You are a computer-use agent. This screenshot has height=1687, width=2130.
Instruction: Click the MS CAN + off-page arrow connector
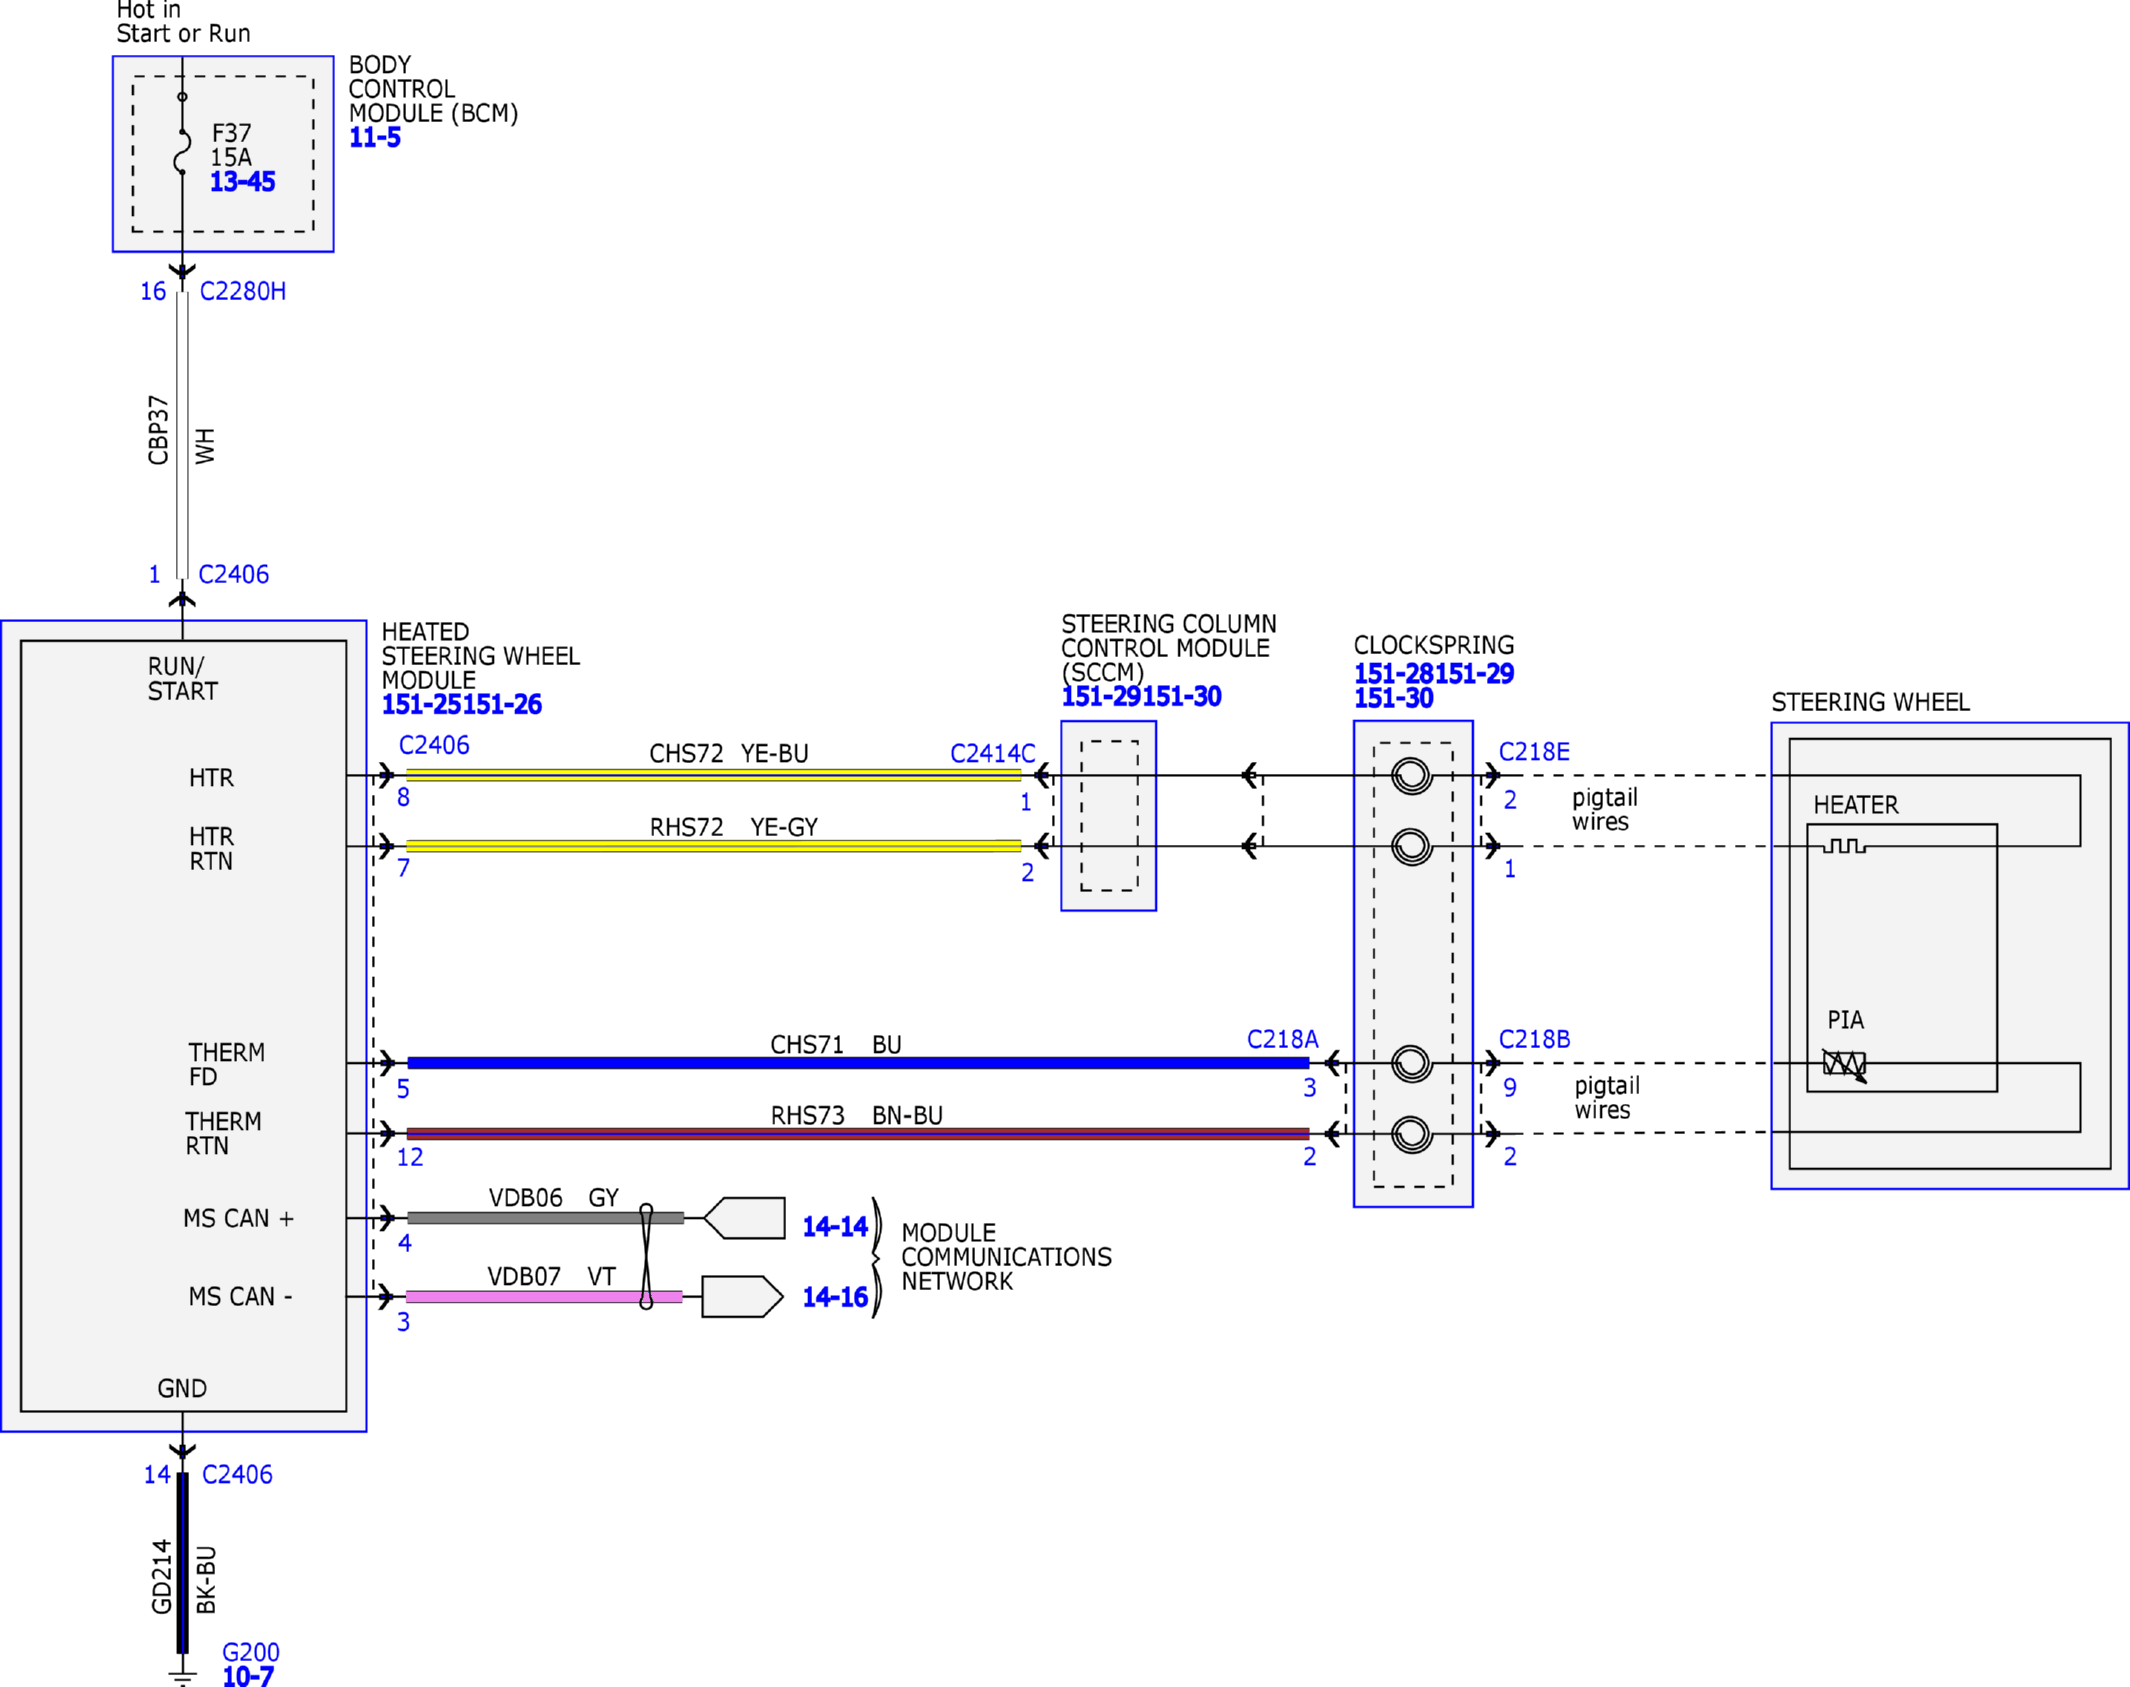point(744,1218)
